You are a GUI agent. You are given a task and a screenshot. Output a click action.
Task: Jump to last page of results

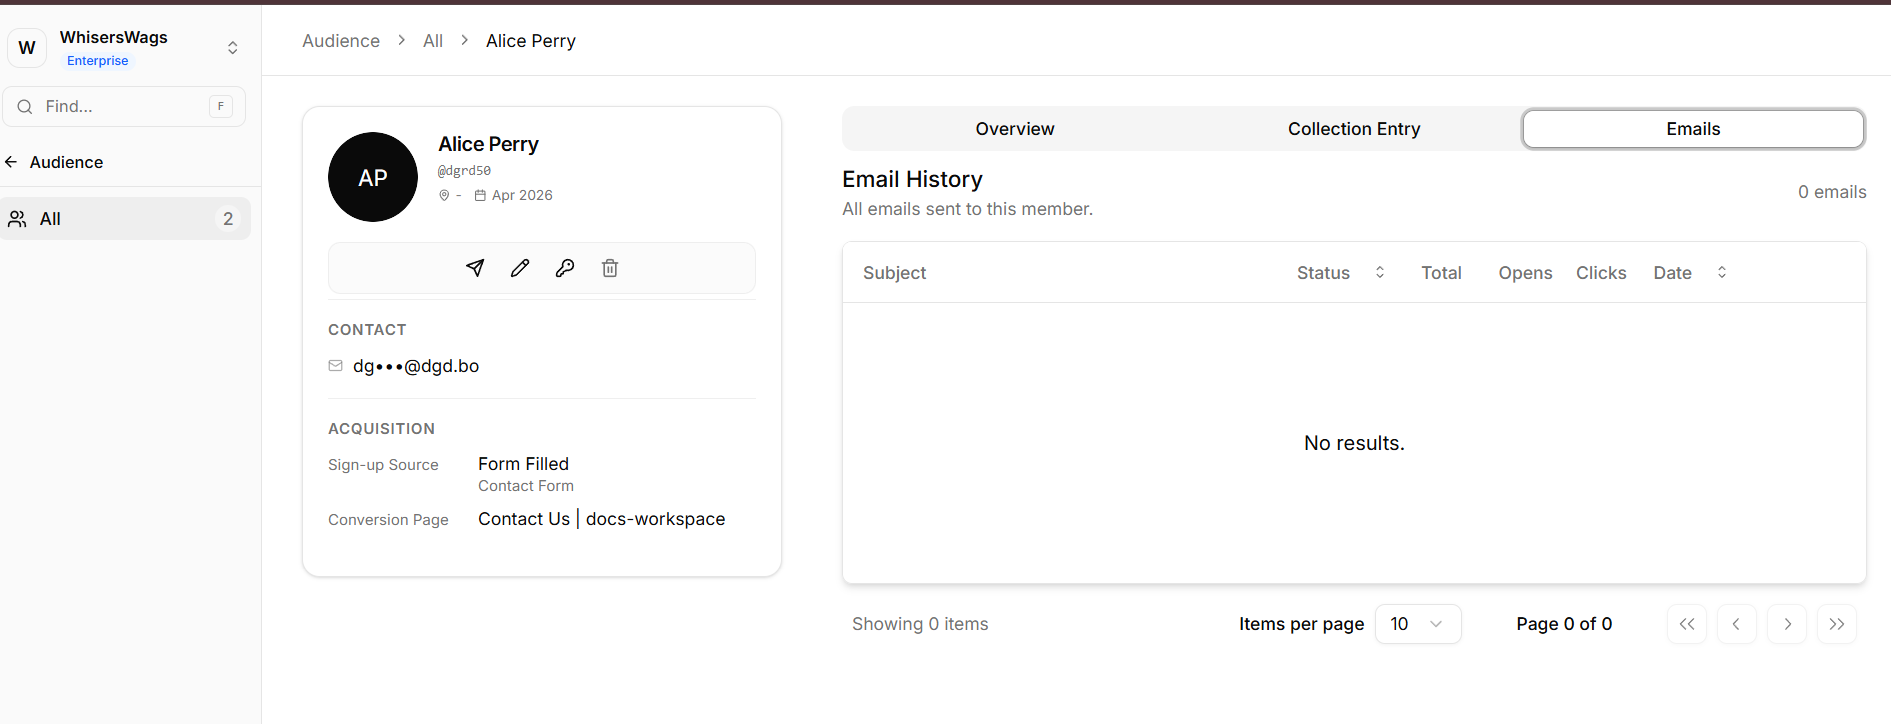[x=1837, y=624]
